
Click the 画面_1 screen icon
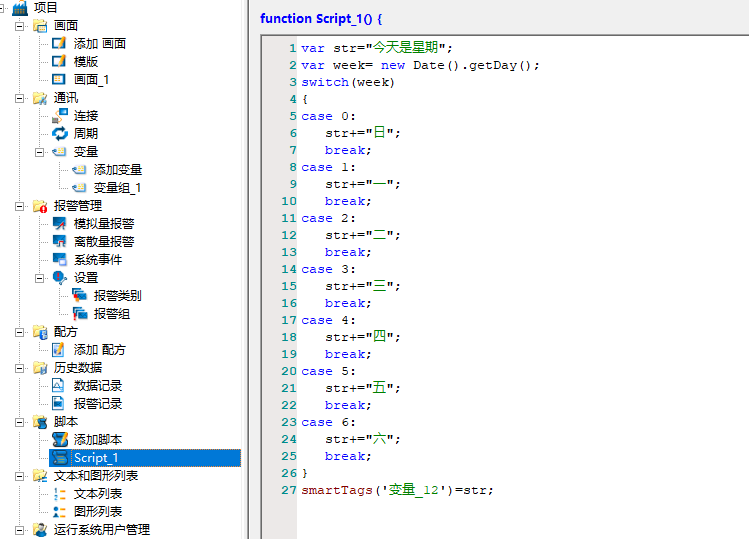(59, 79)
